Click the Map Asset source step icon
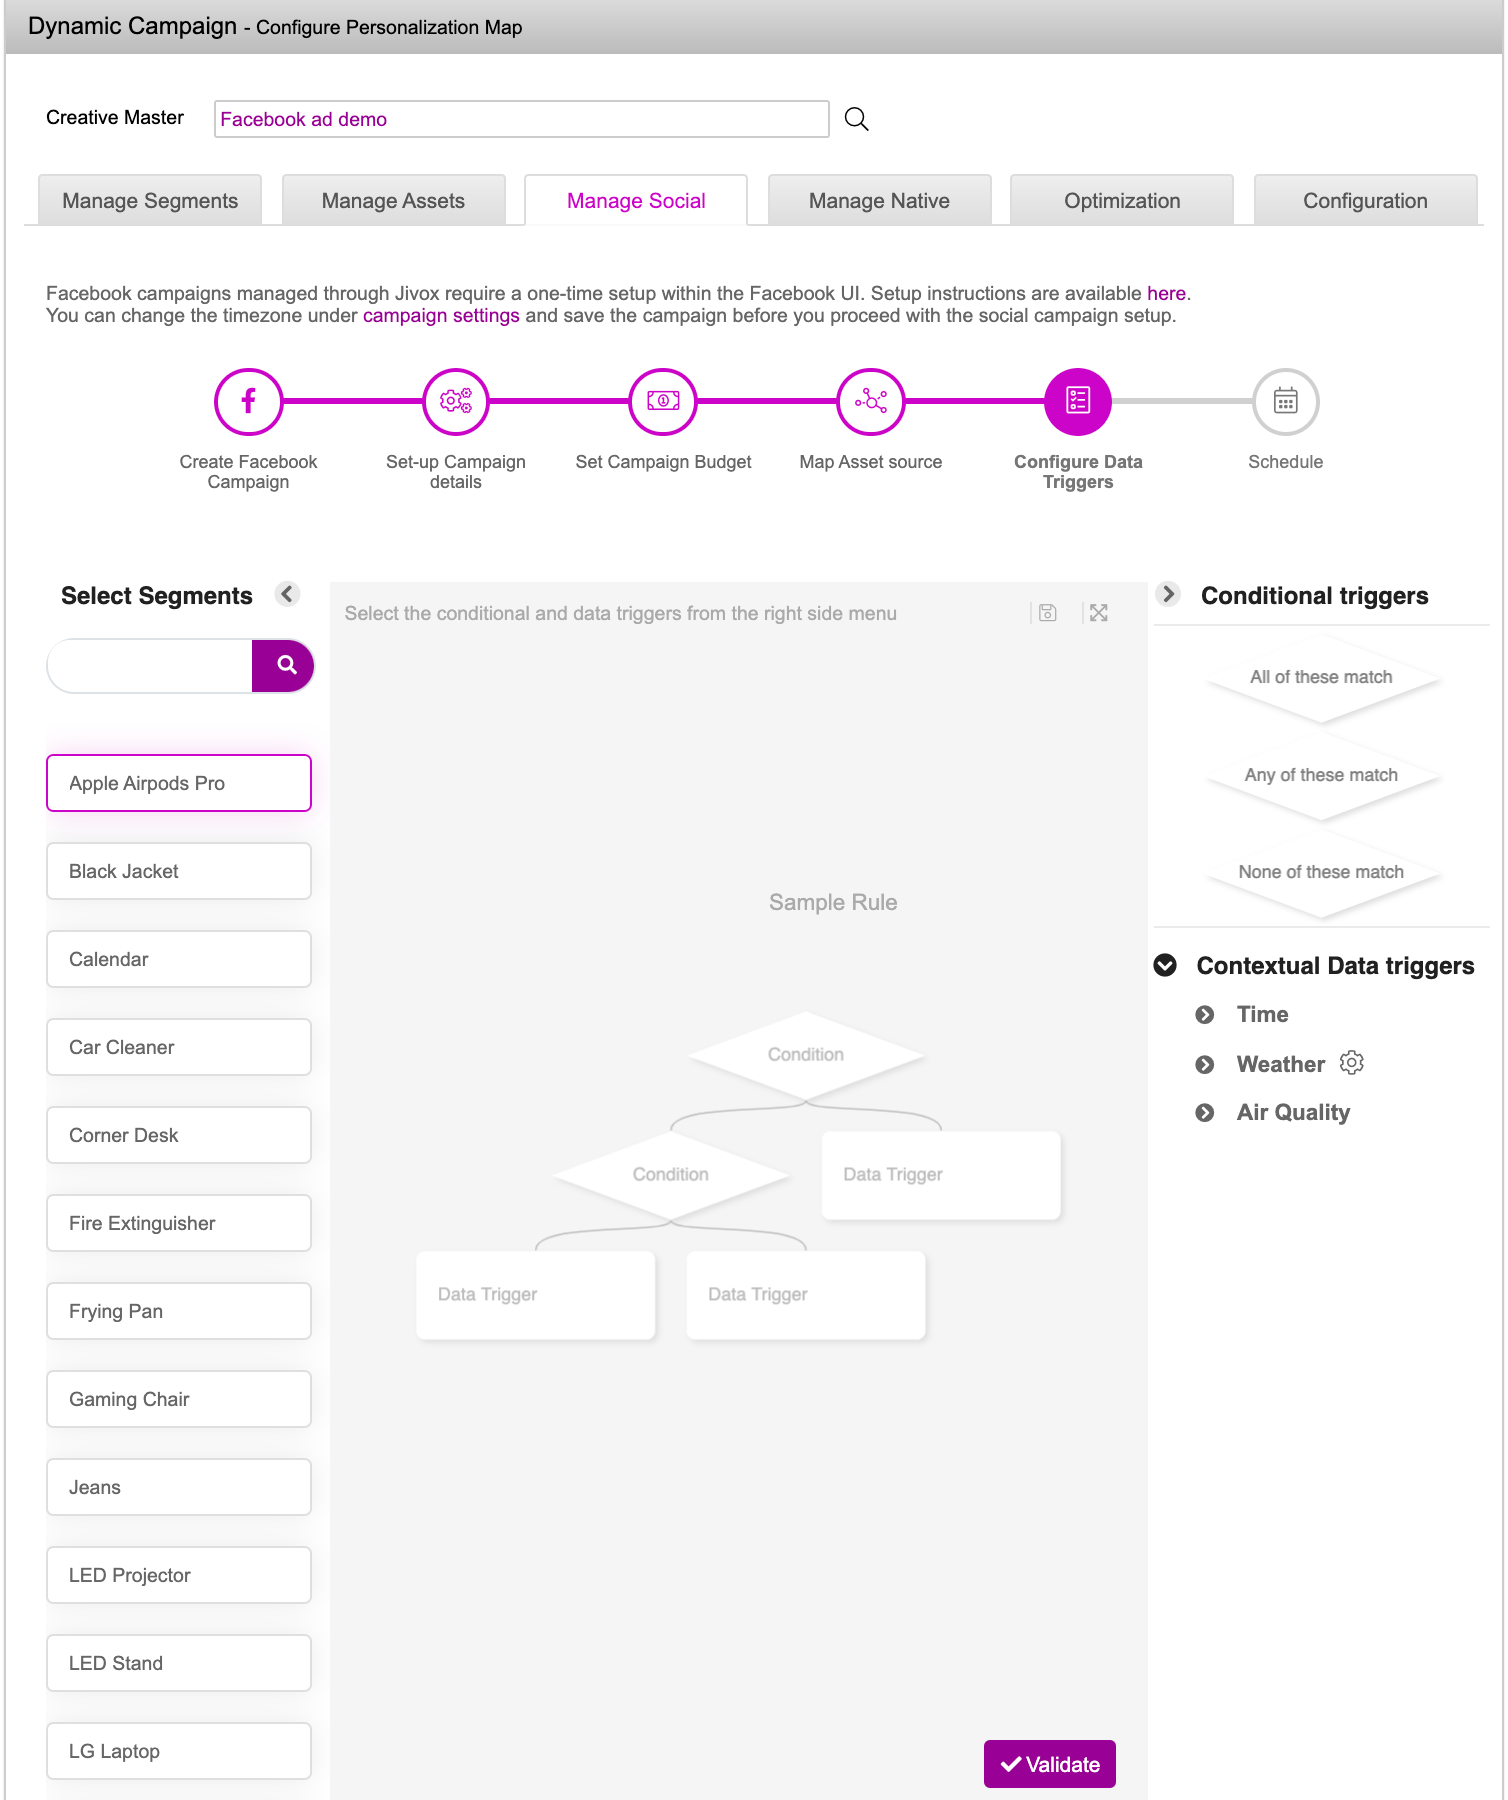The height and width of the screenshot is (1800, 1508). click(870, 402)
